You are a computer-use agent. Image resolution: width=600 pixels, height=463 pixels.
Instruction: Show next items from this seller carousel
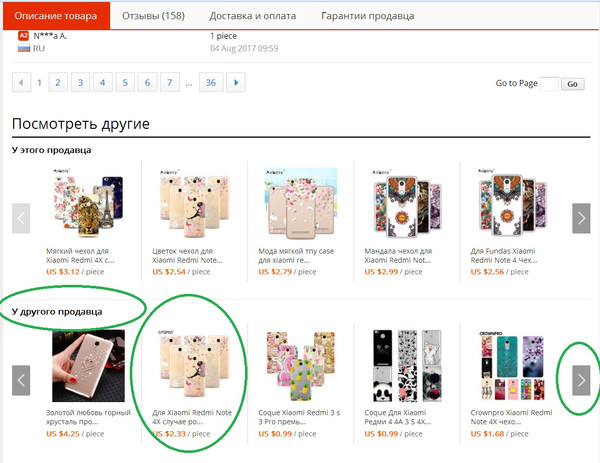(x=581, y=218)
